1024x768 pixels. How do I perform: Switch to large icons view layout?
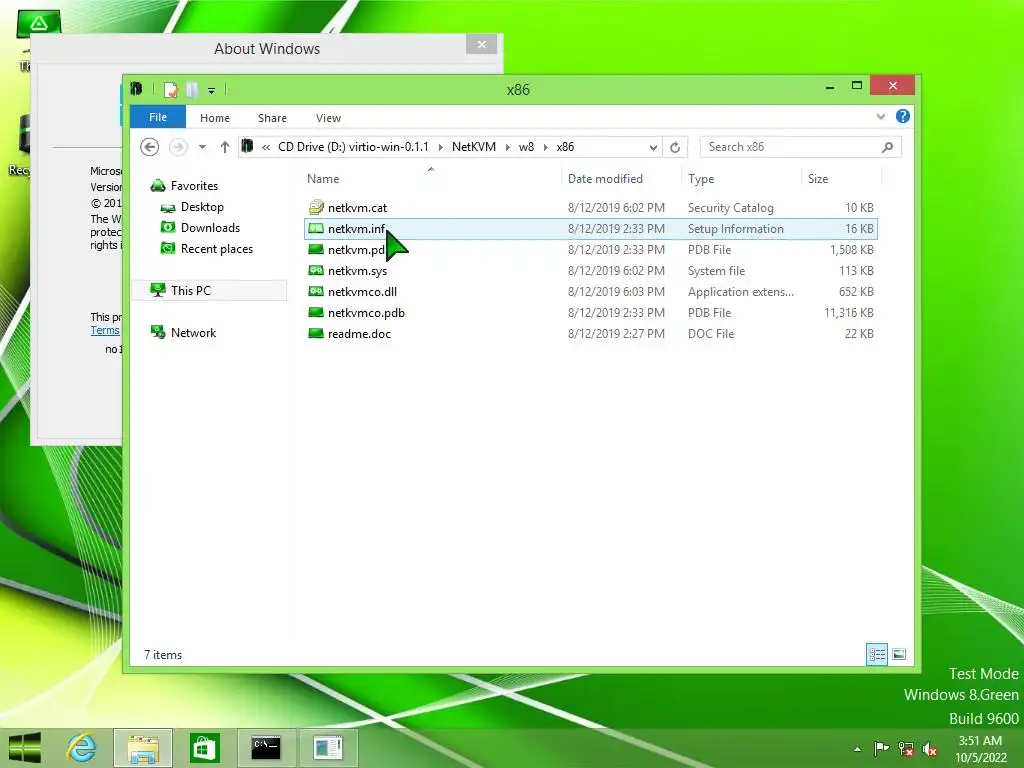[899, 654]
